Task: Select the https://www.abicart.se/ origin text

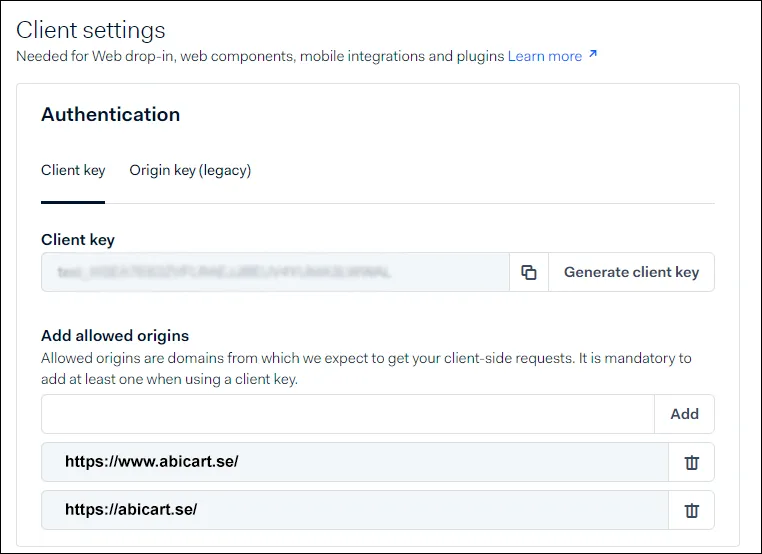Action: click(152, 461)
